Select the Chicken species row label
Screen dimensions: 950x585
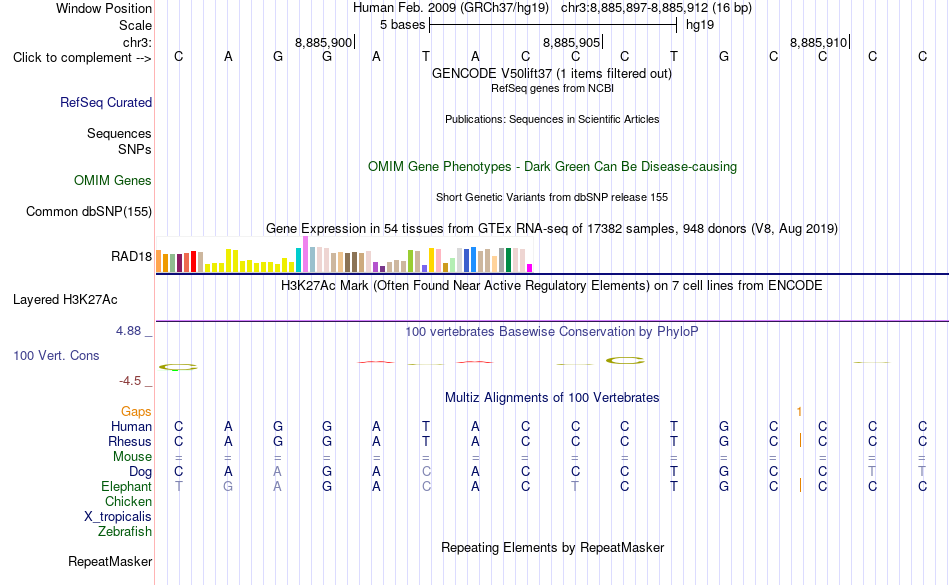128,501
